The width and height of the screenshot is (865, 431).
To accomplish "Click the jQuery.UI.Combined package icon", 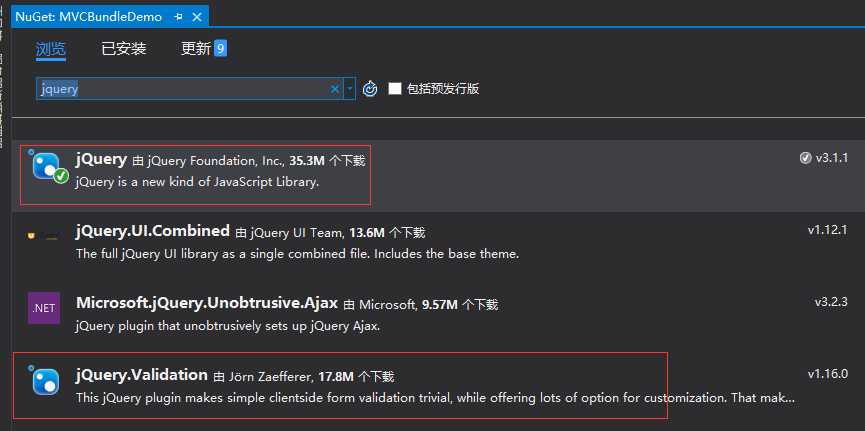I will 43,237.
